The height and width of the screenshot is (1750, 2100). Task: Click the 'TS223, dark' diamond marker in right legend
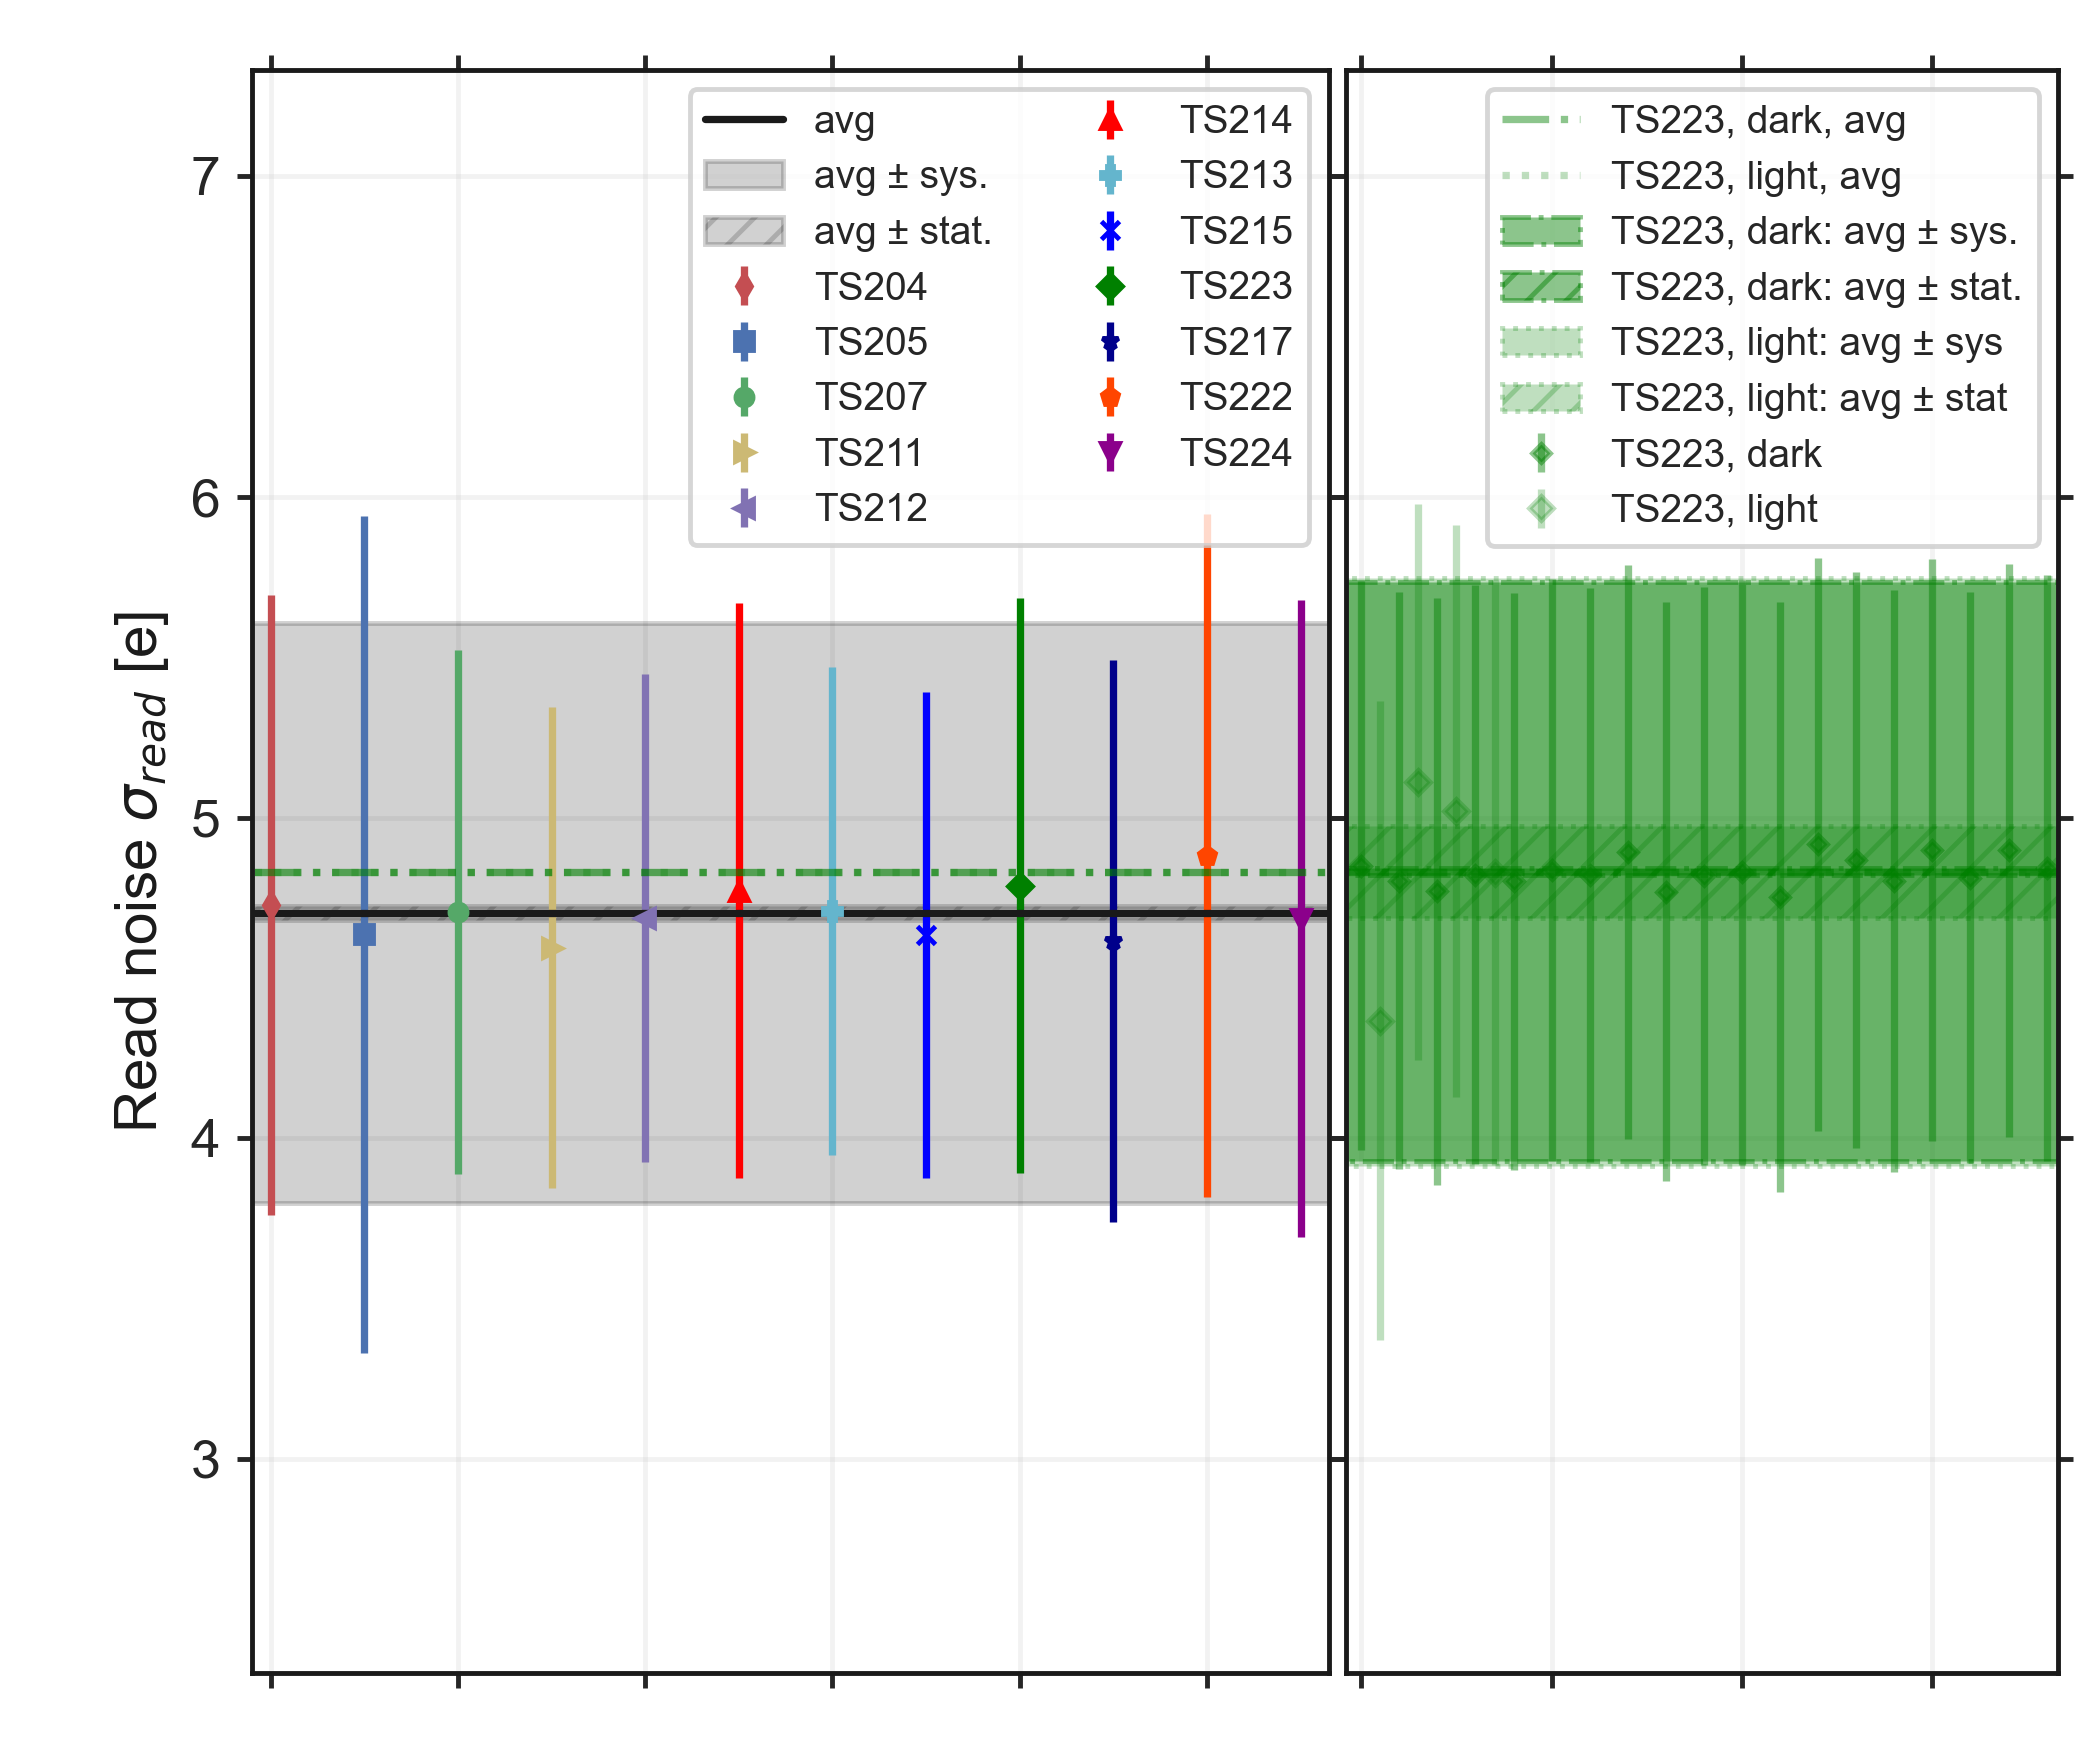pos(1541,454)
